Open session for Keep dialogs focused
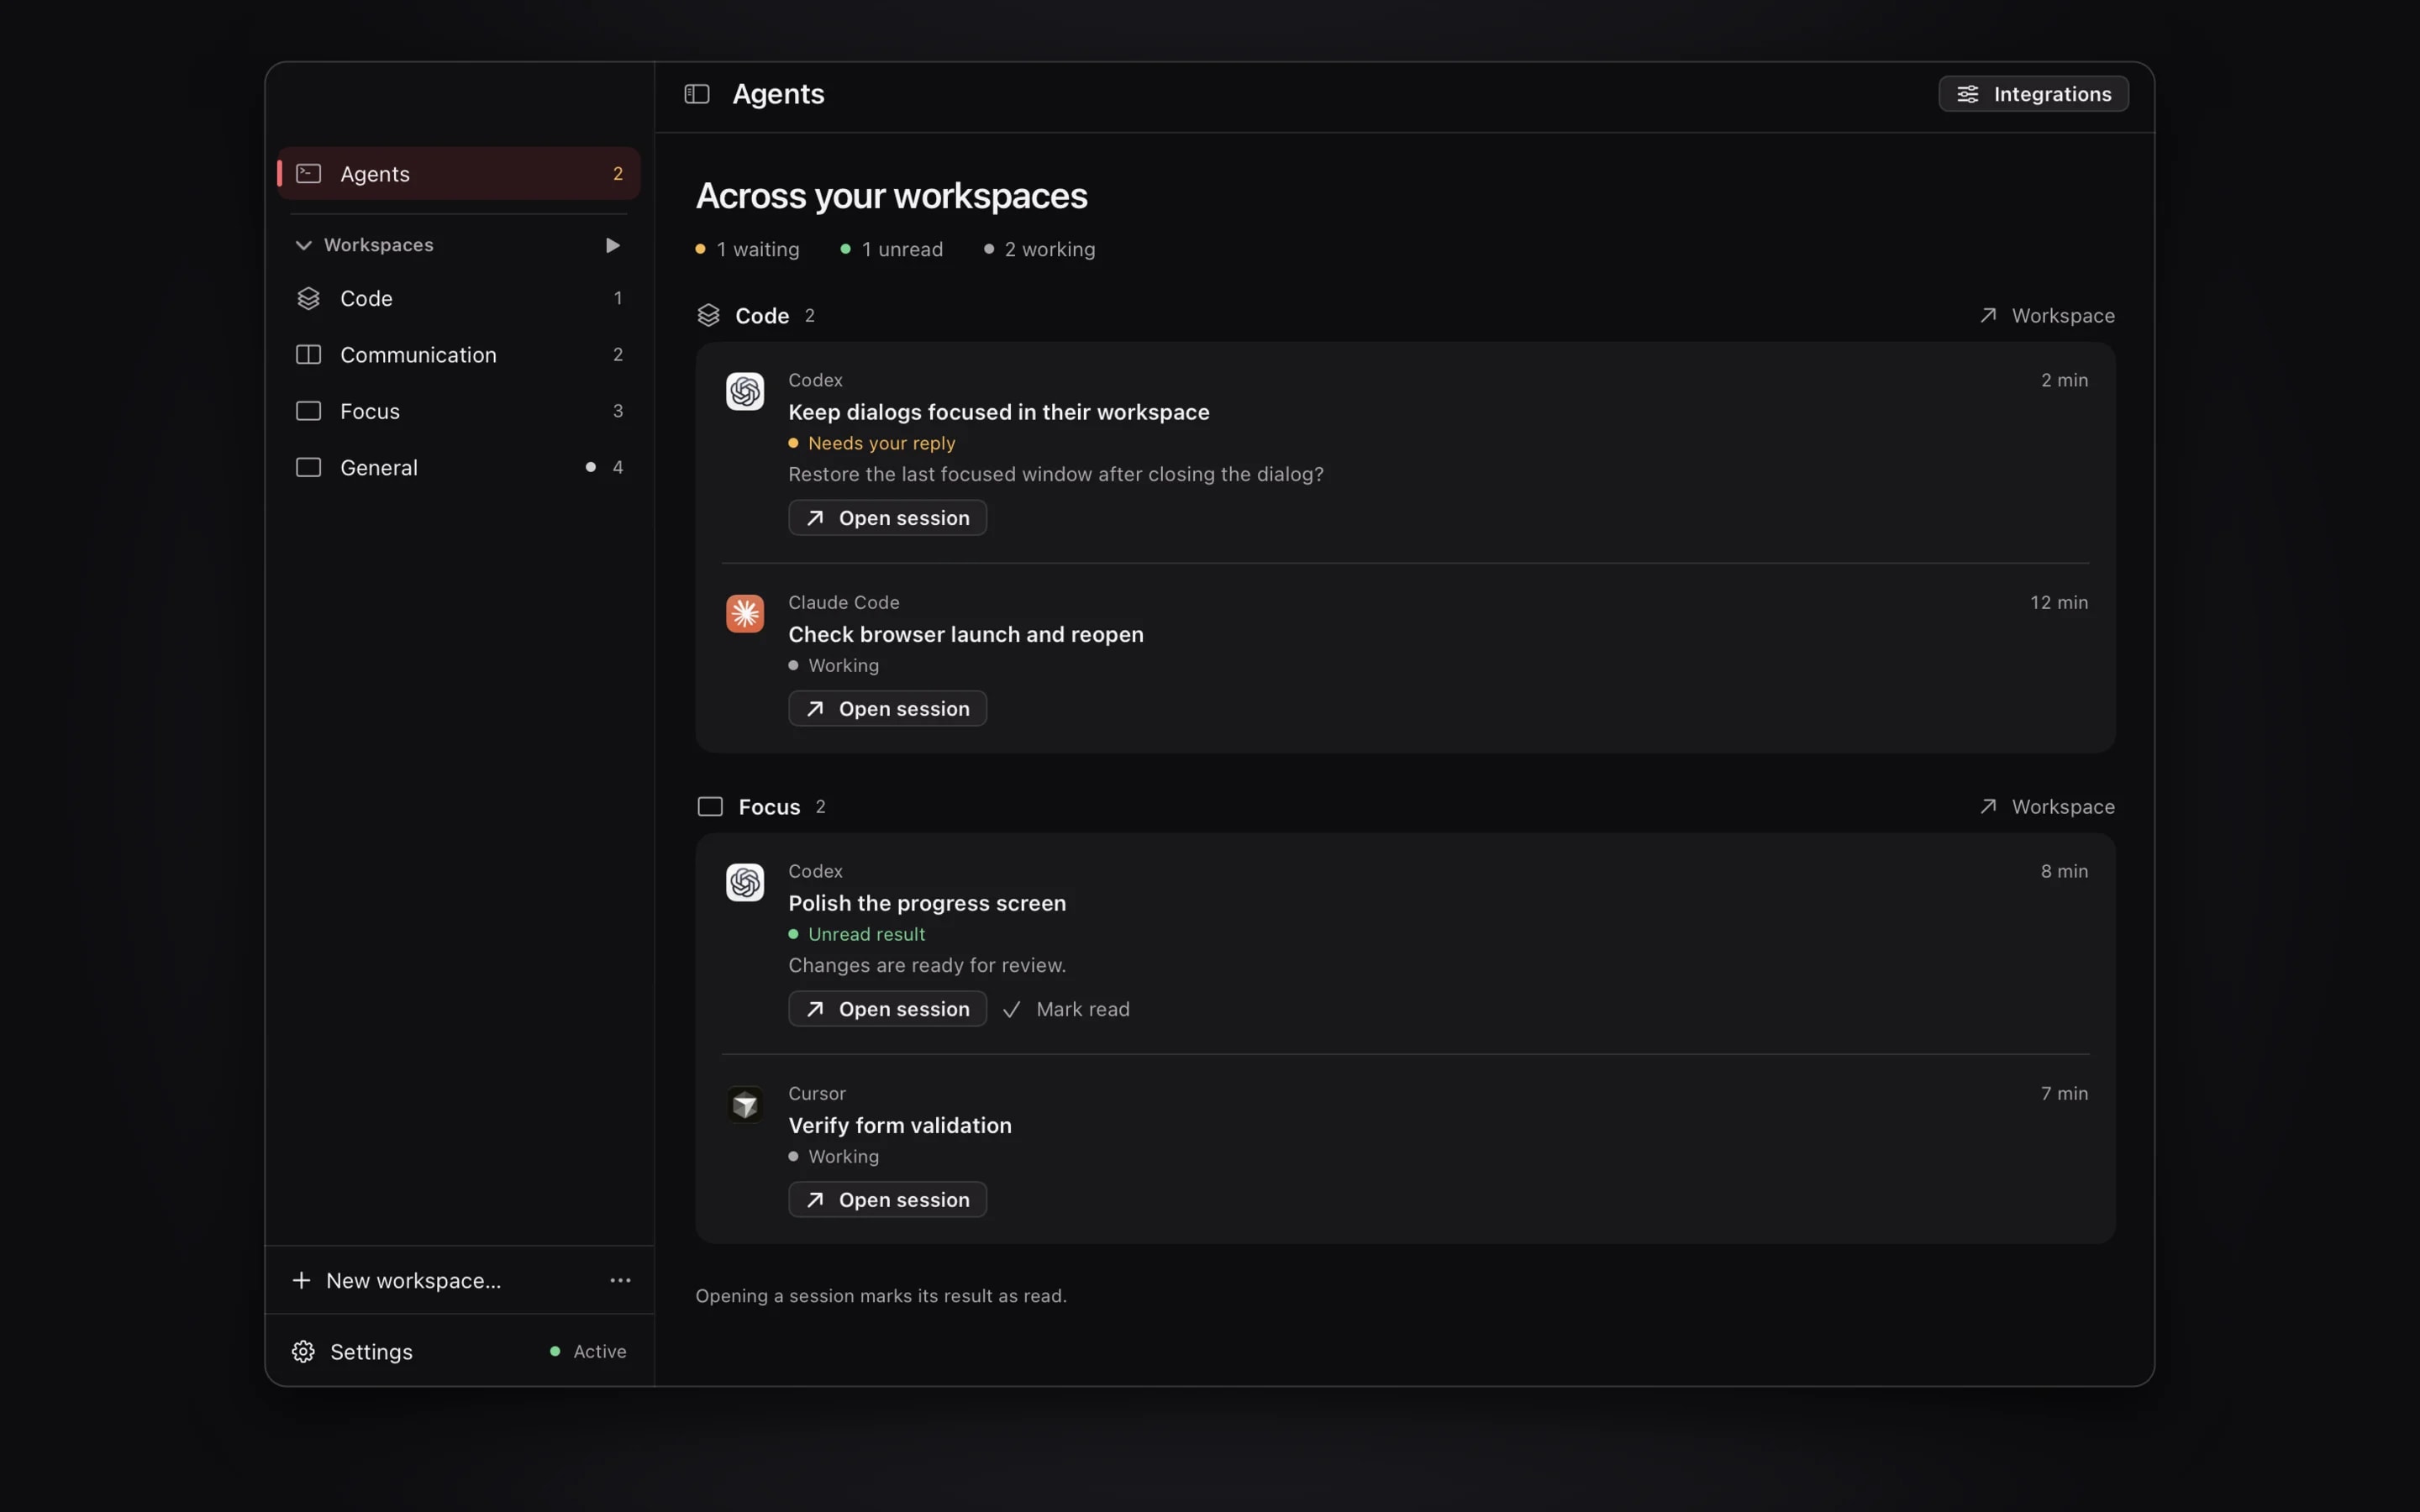Image resolution: width=2420 pixels, height=1512 pixels. click(x=887, y=518)
